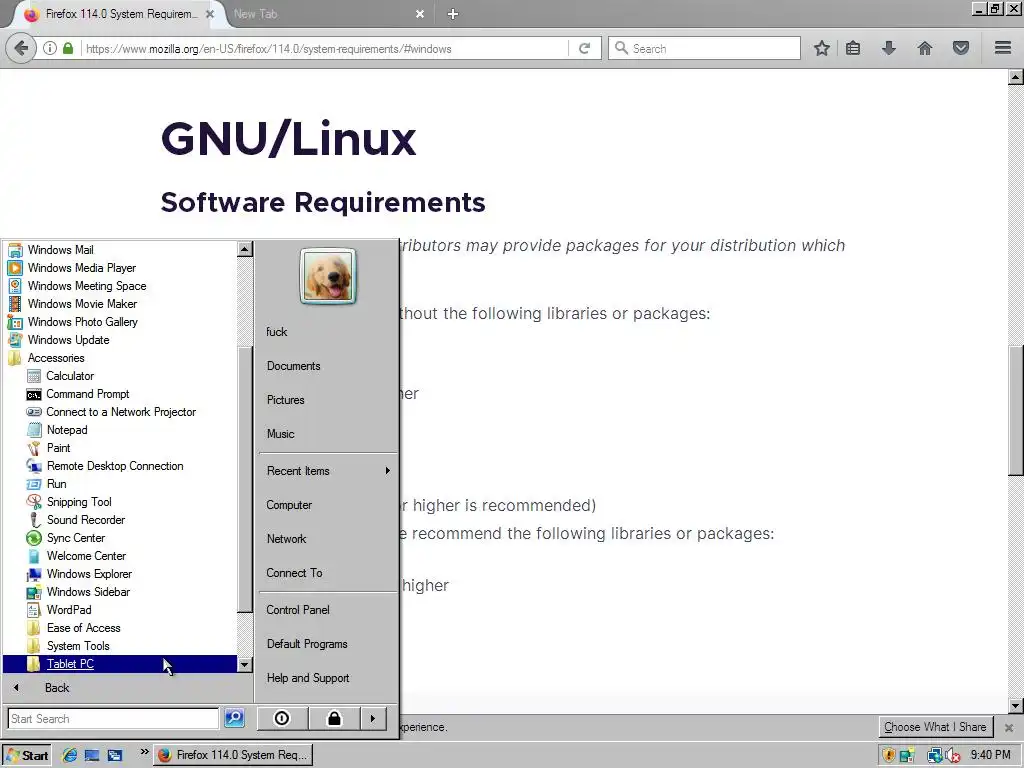Open site information icon in address bar
This screenshot has height=768, width=1024.
coord(50,48)
